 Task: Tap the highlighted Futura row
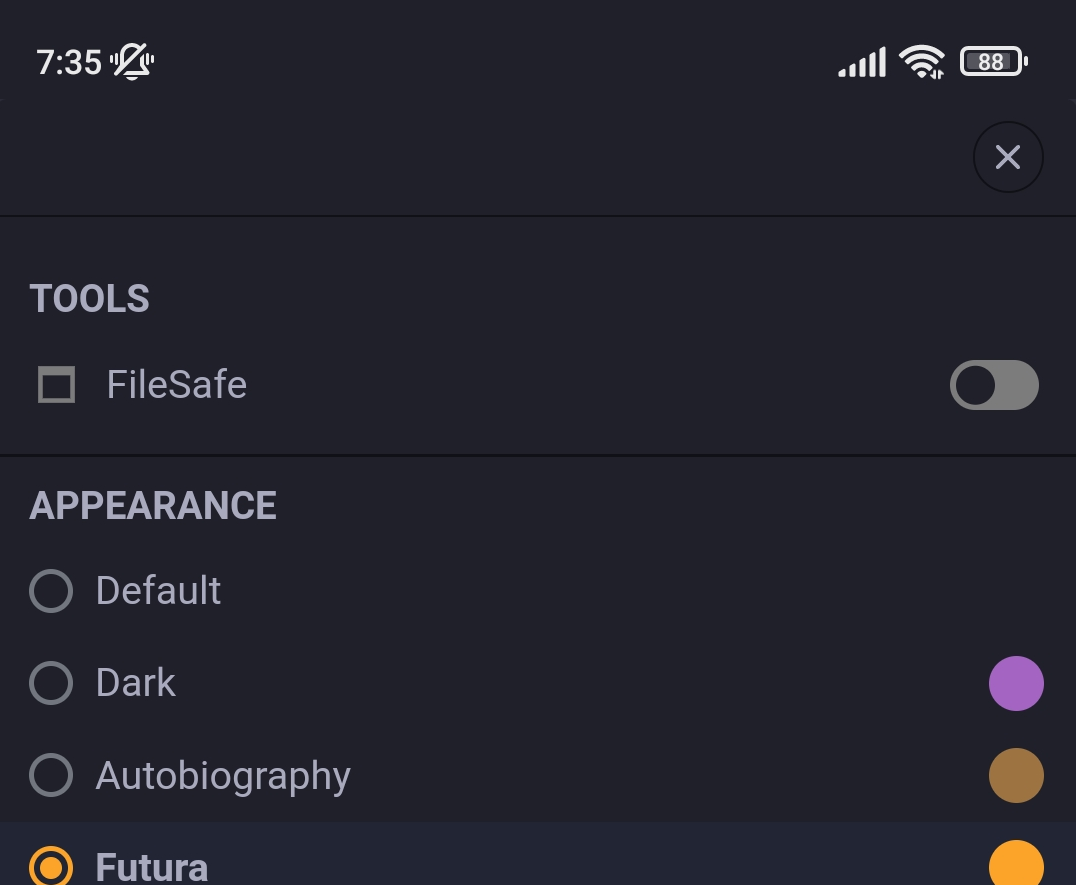click(x=500, y=864)
